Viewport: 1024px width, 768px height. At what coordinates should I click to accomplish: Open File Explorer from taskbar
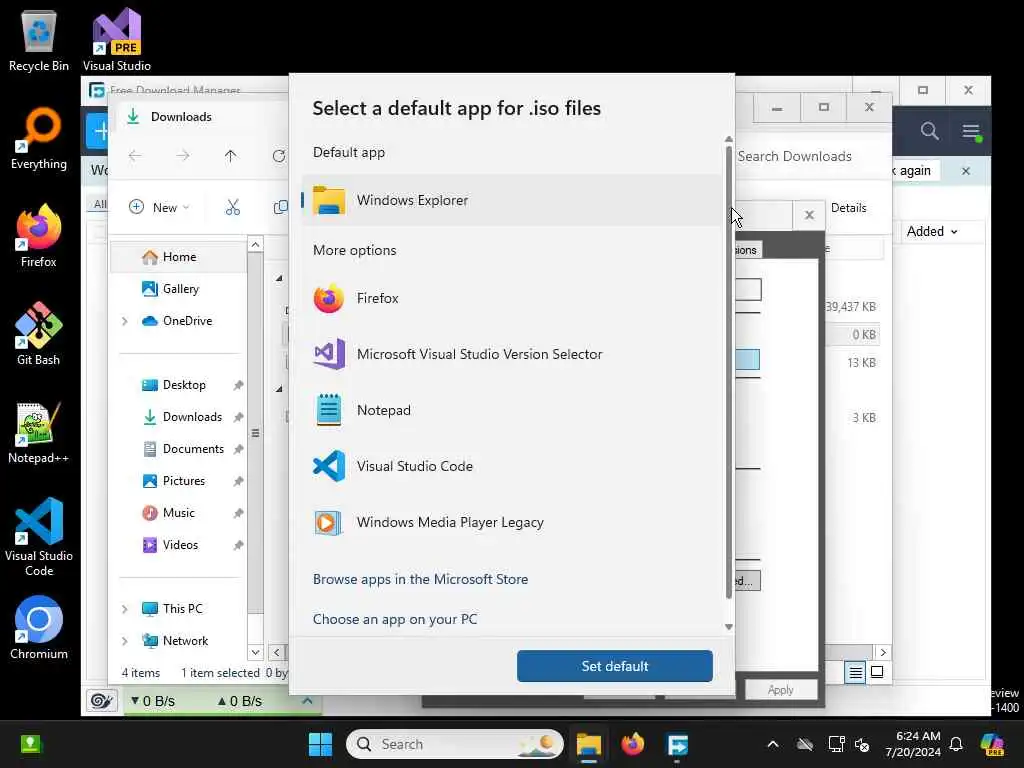tap(588, 744)
